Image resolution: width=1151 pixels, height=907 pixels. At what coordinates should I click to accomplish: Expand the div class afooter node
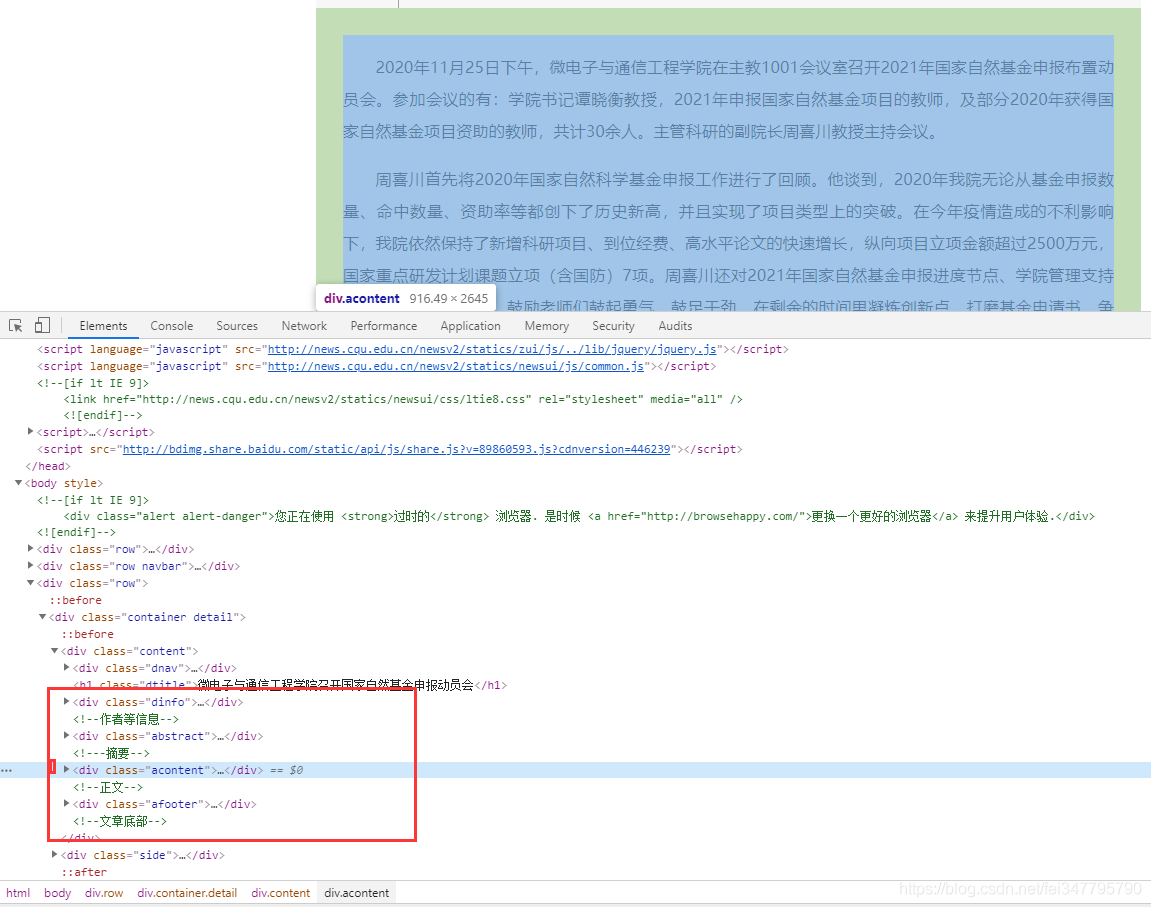(x=66, y=804)
